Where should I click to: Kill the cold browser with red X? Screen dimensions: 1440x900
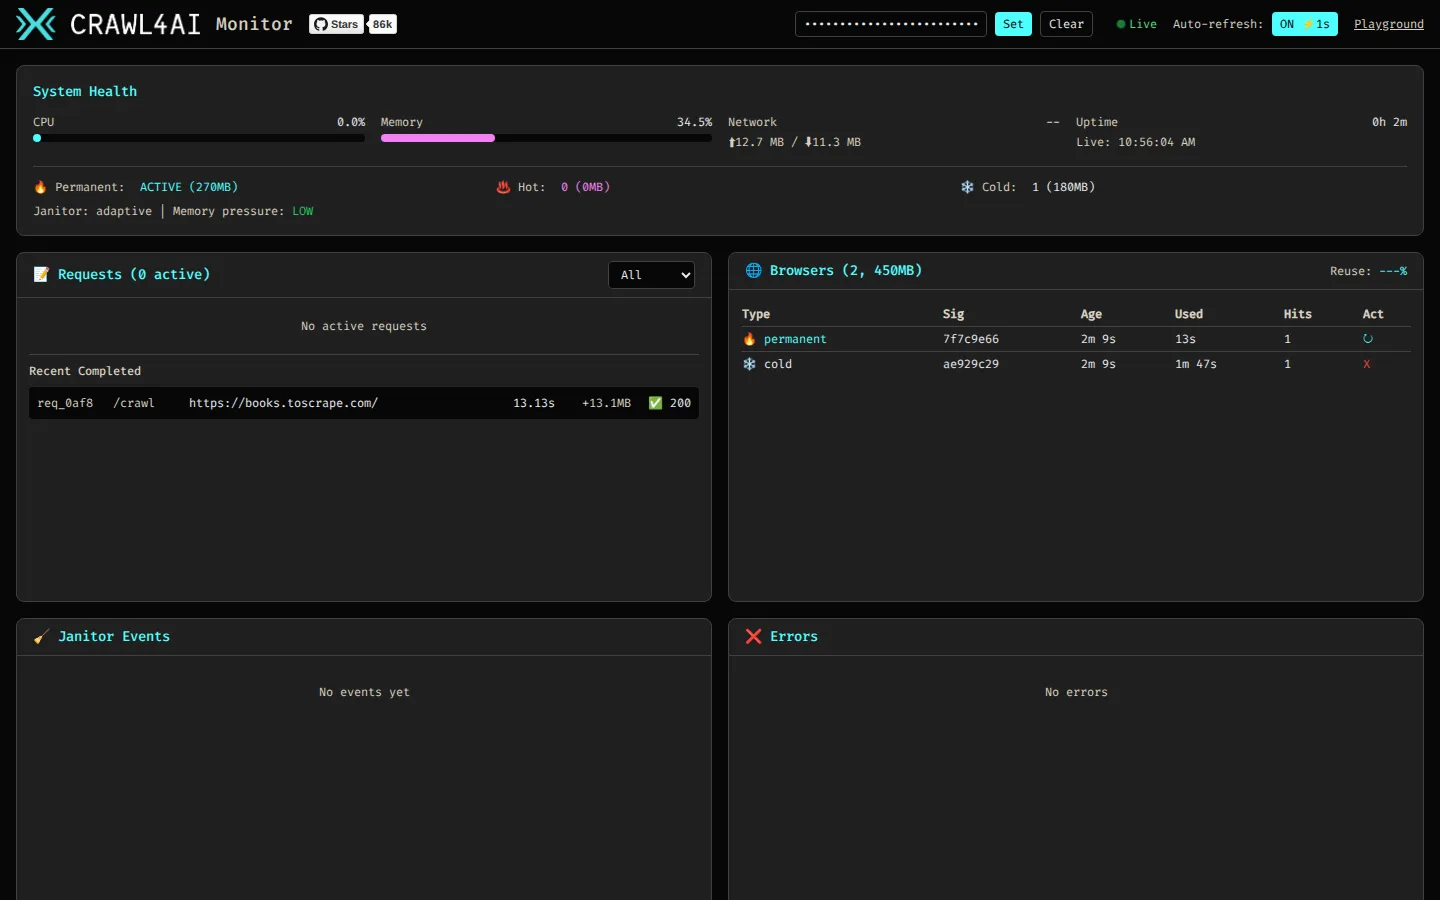click(1367, 364)
